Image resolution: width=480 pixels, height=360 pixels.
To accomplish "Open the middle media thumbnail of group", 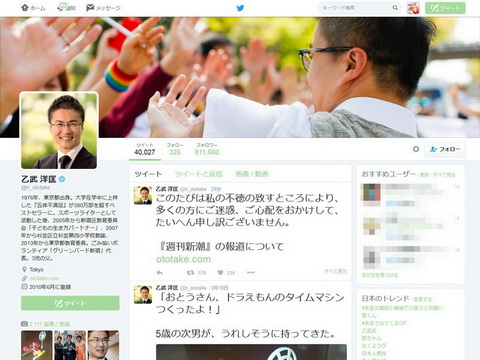I will [70, 345].
